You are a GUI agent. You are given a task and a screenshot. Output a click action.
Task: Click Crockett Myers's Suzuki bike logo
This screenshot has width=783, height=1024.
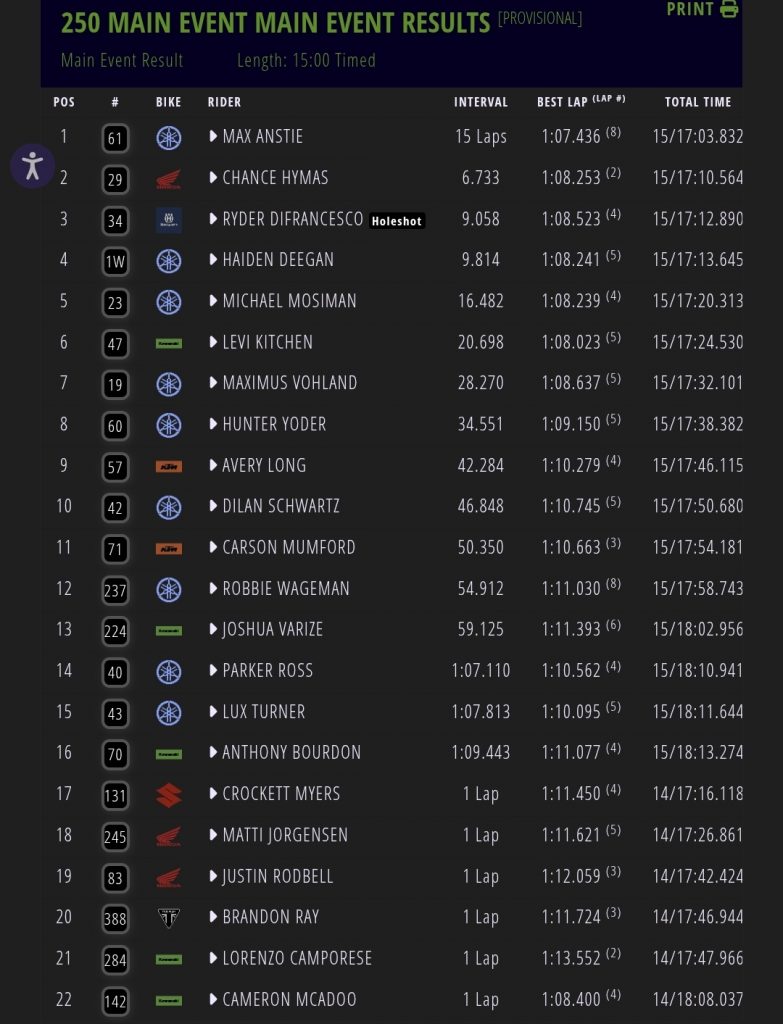[x=169, y=795]
